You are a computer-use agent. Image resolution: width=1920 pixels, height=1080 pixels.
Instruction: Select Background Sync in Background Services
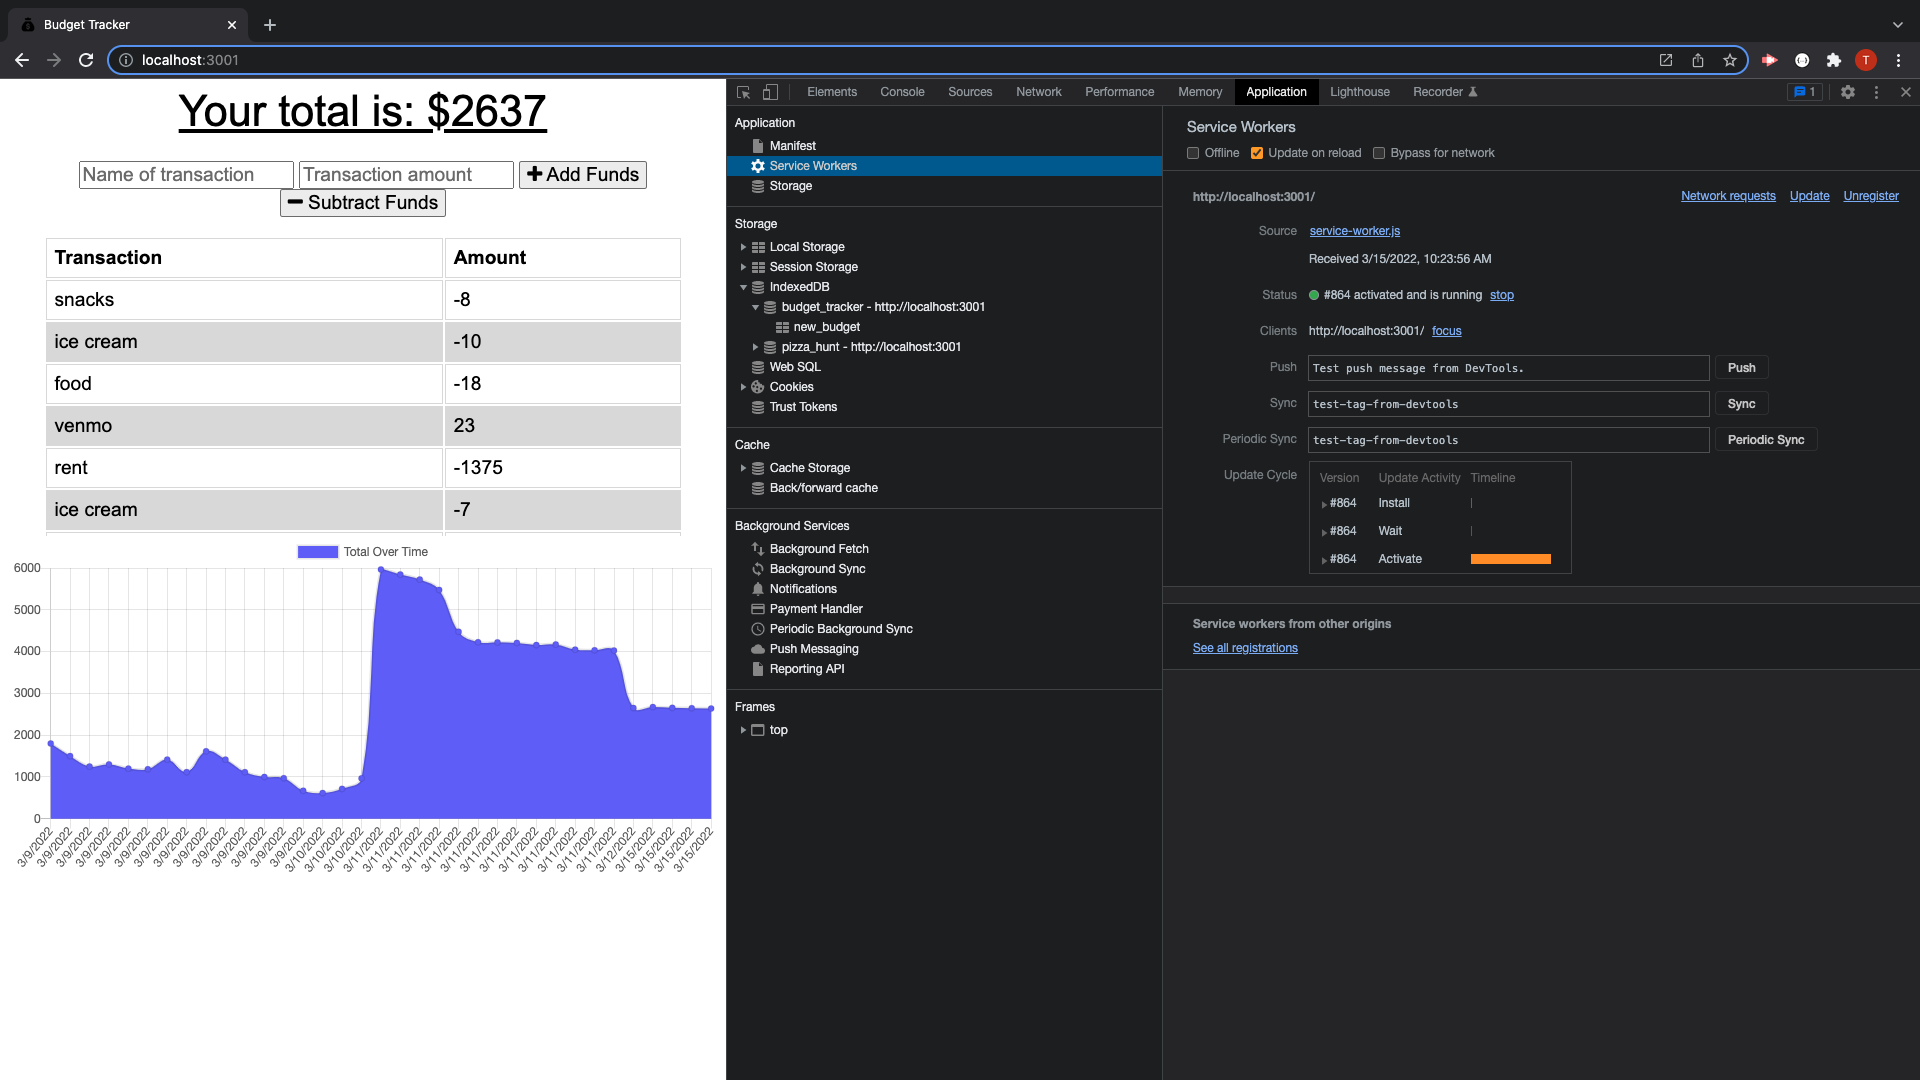coord(818,568)
